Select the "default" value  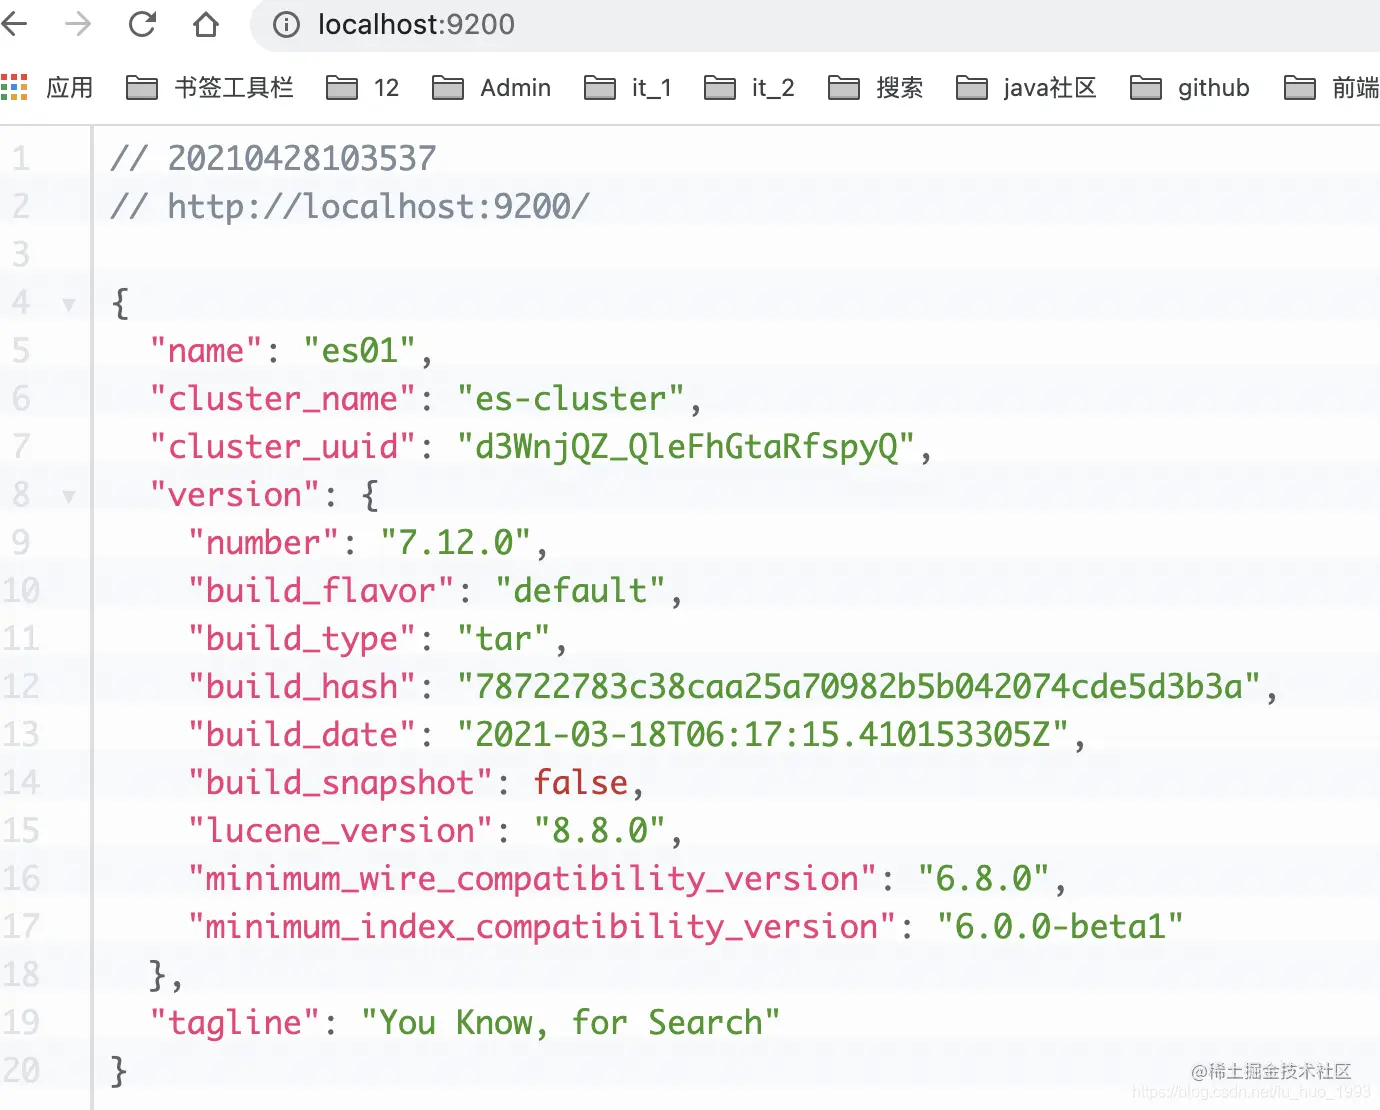click(x=581, y=591)
